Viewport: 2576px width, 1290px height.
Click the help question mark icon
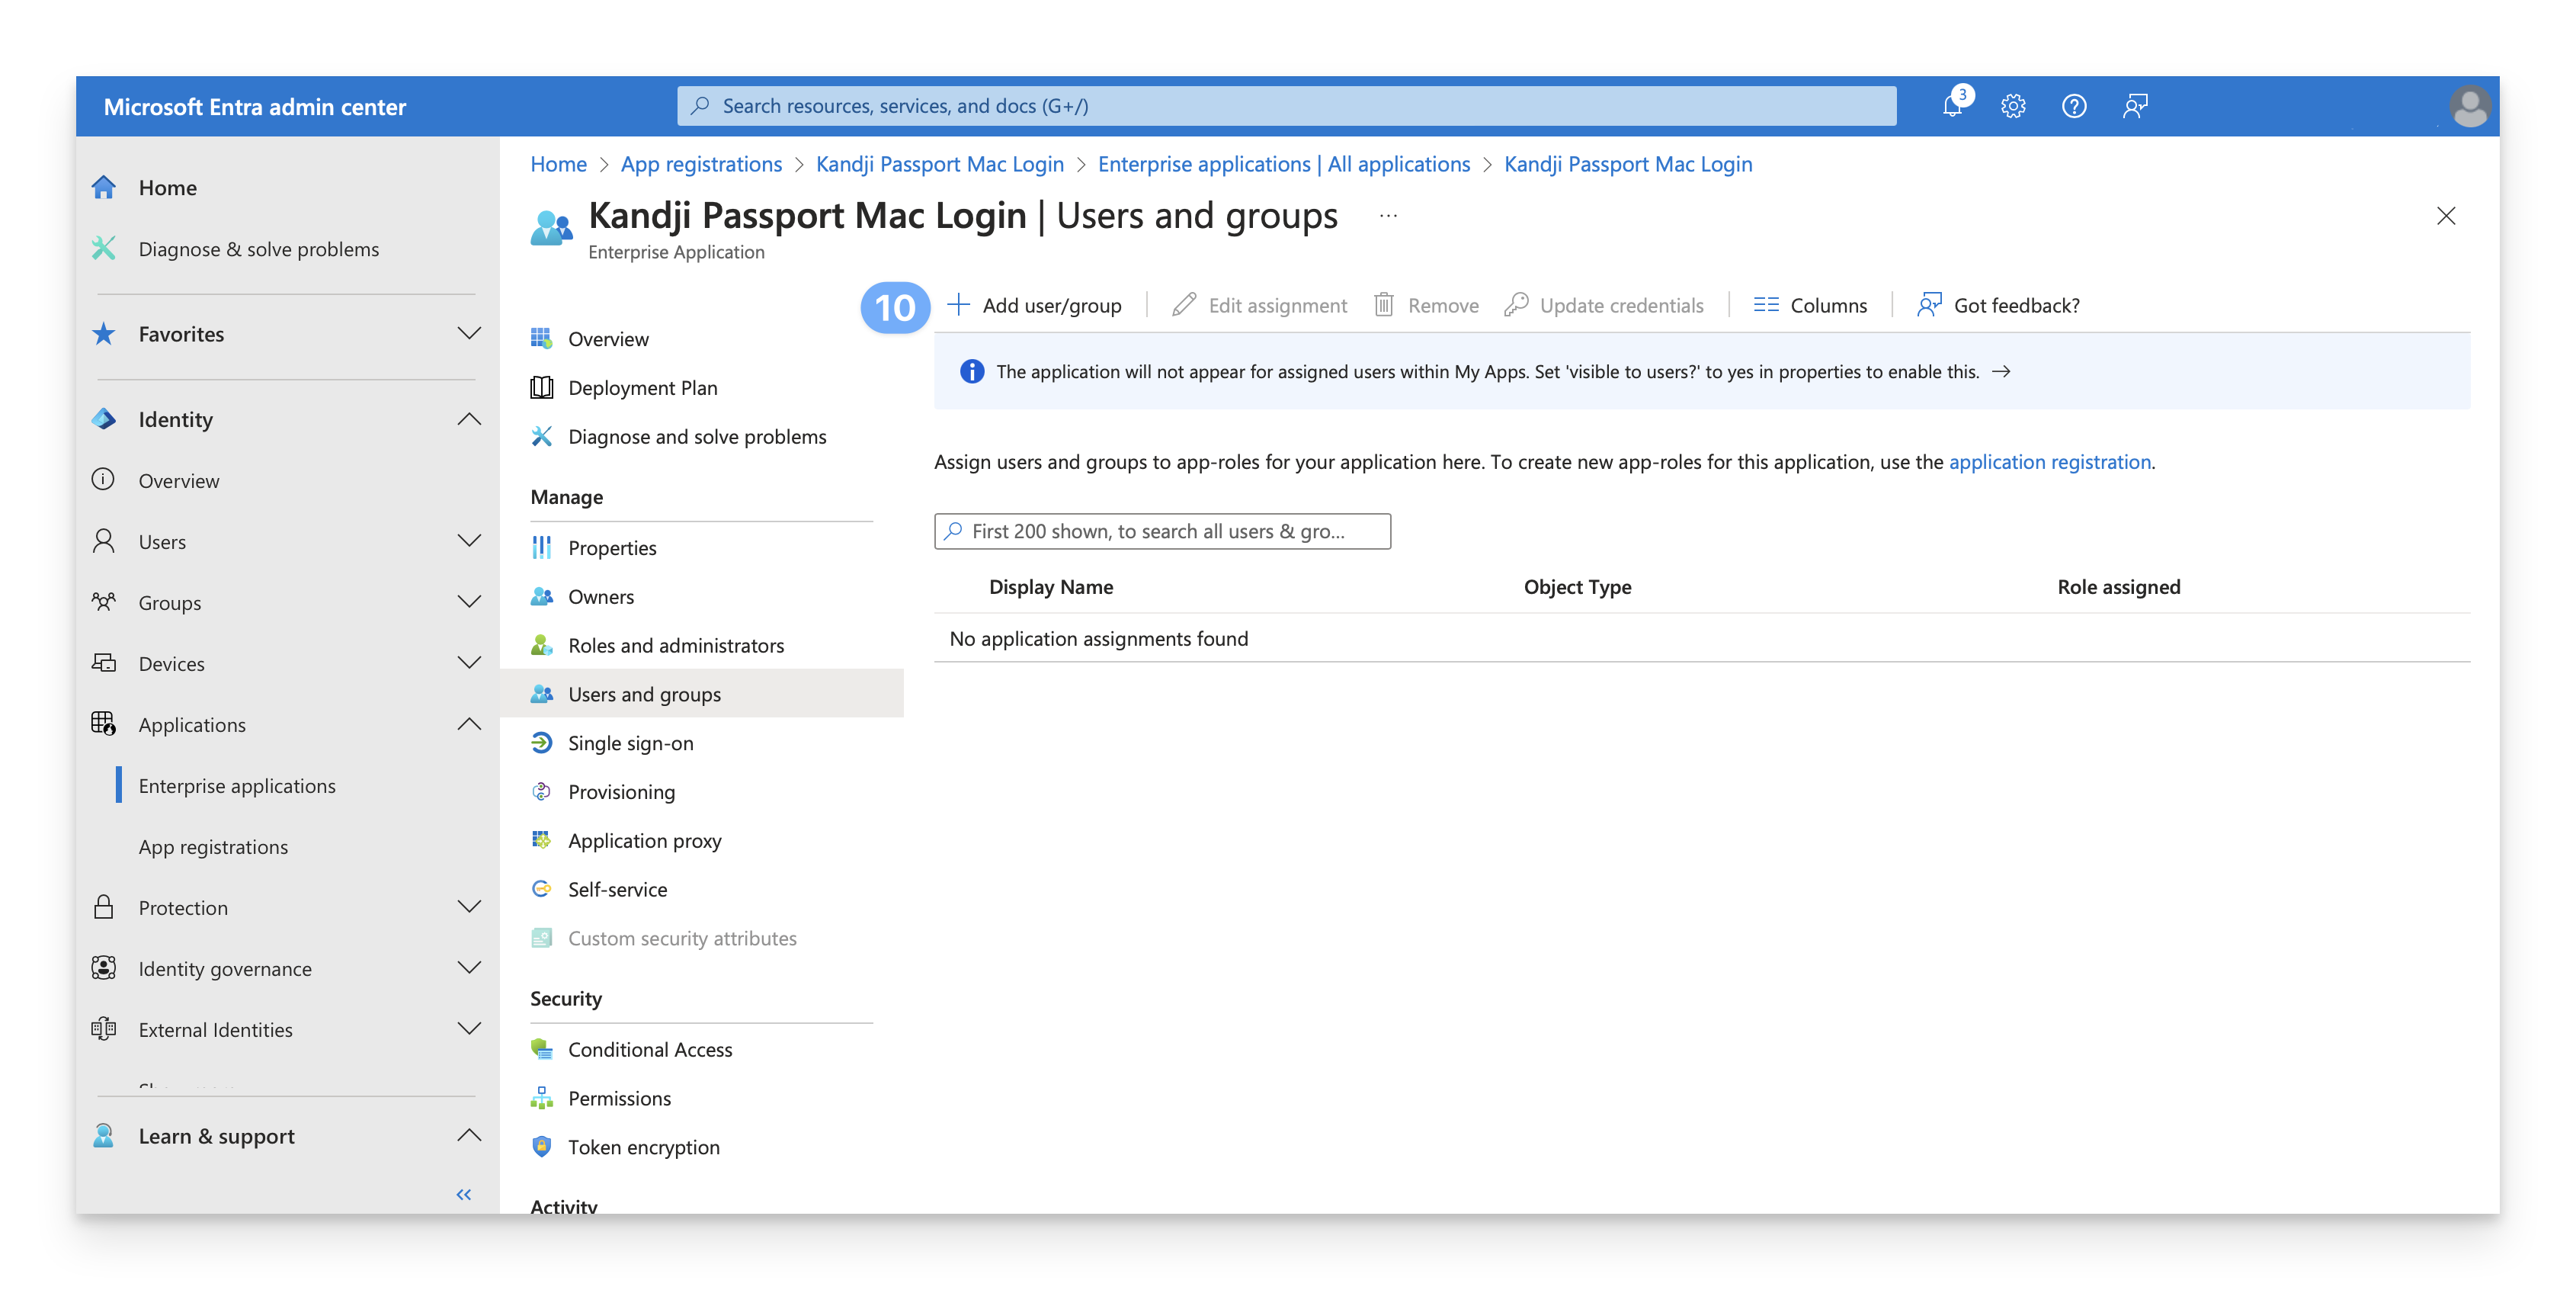(2074, 106)
